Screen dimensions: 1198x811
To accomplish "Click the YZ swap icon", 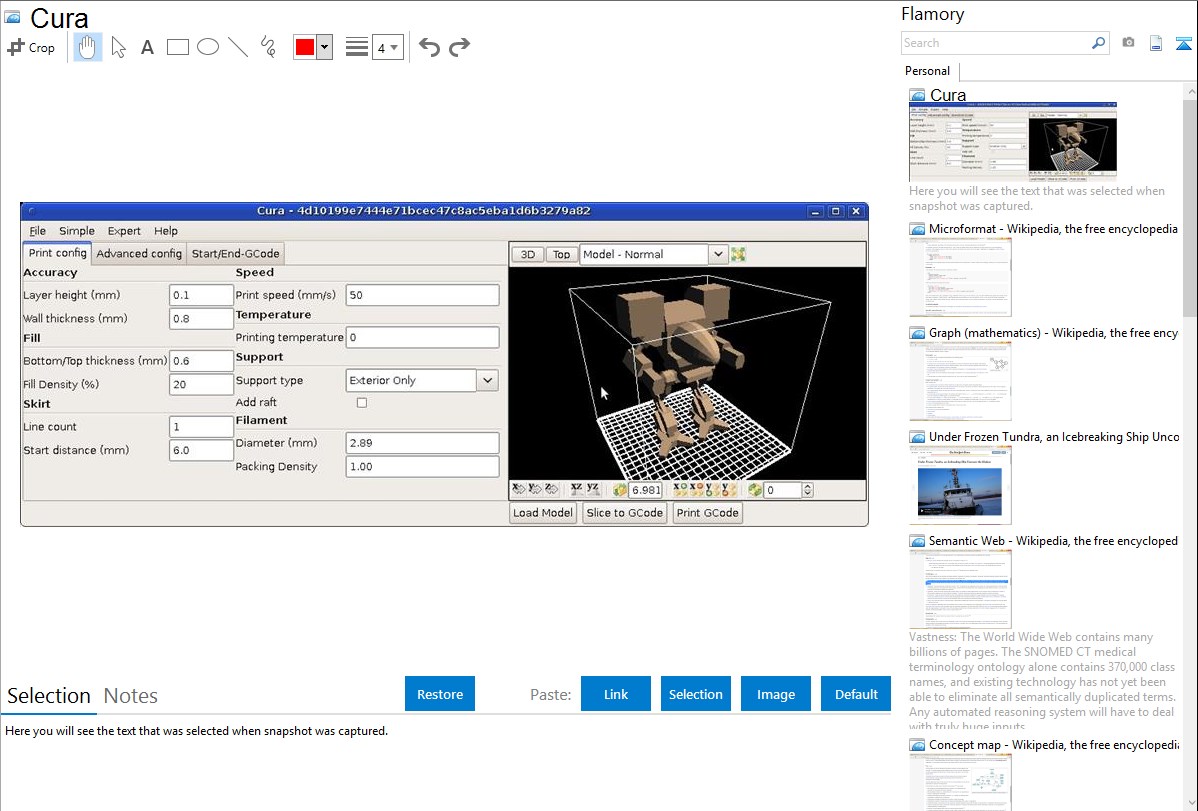I will 593,490.
